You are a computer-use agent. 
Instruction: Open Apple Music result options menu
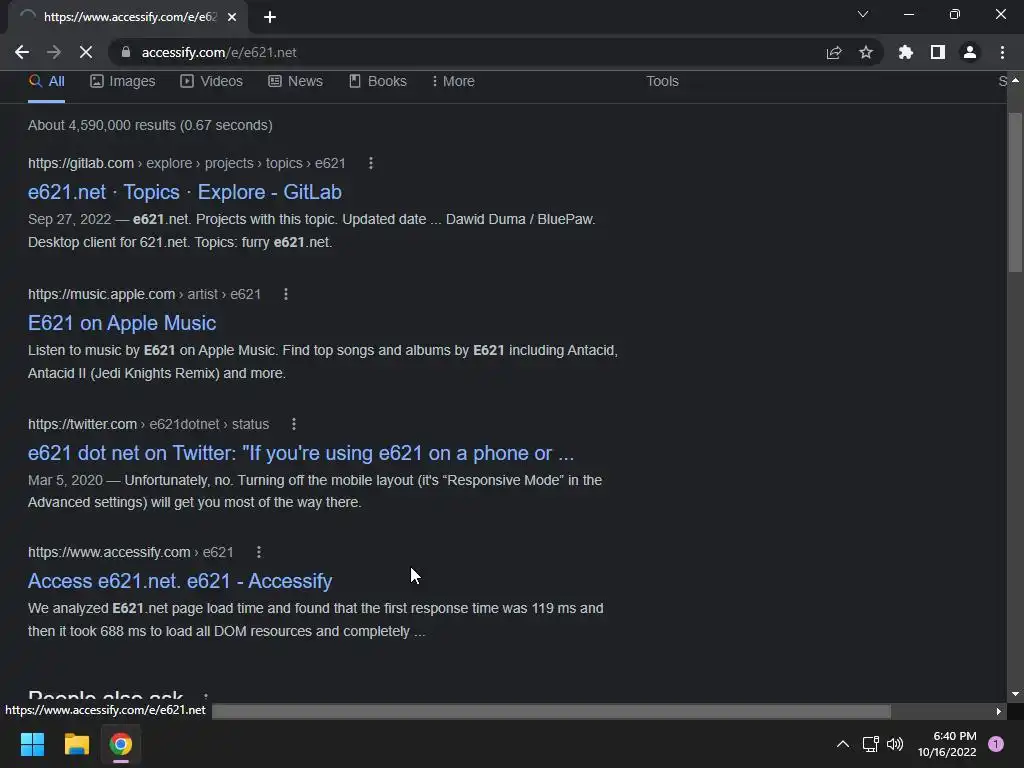pyautogui.click(x=285, y=295)
